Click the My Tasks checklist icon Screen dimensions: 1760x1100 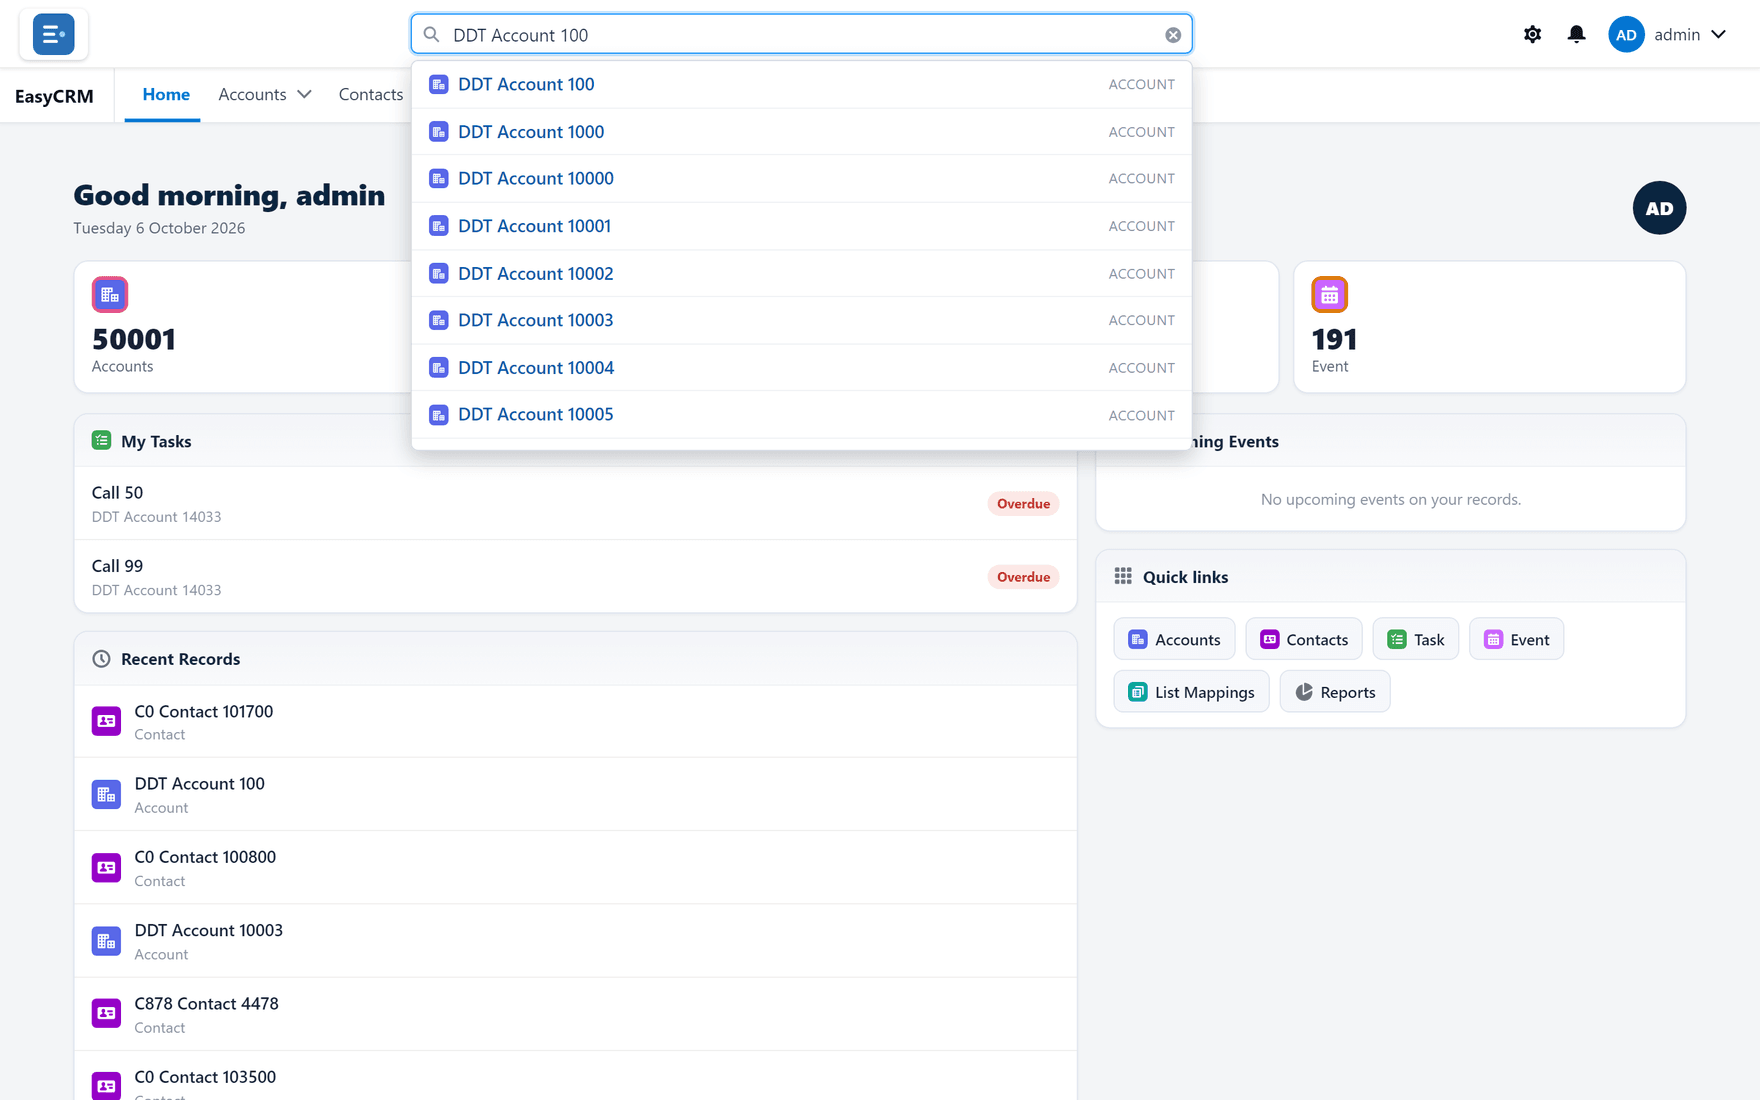[x=101, y=440]
